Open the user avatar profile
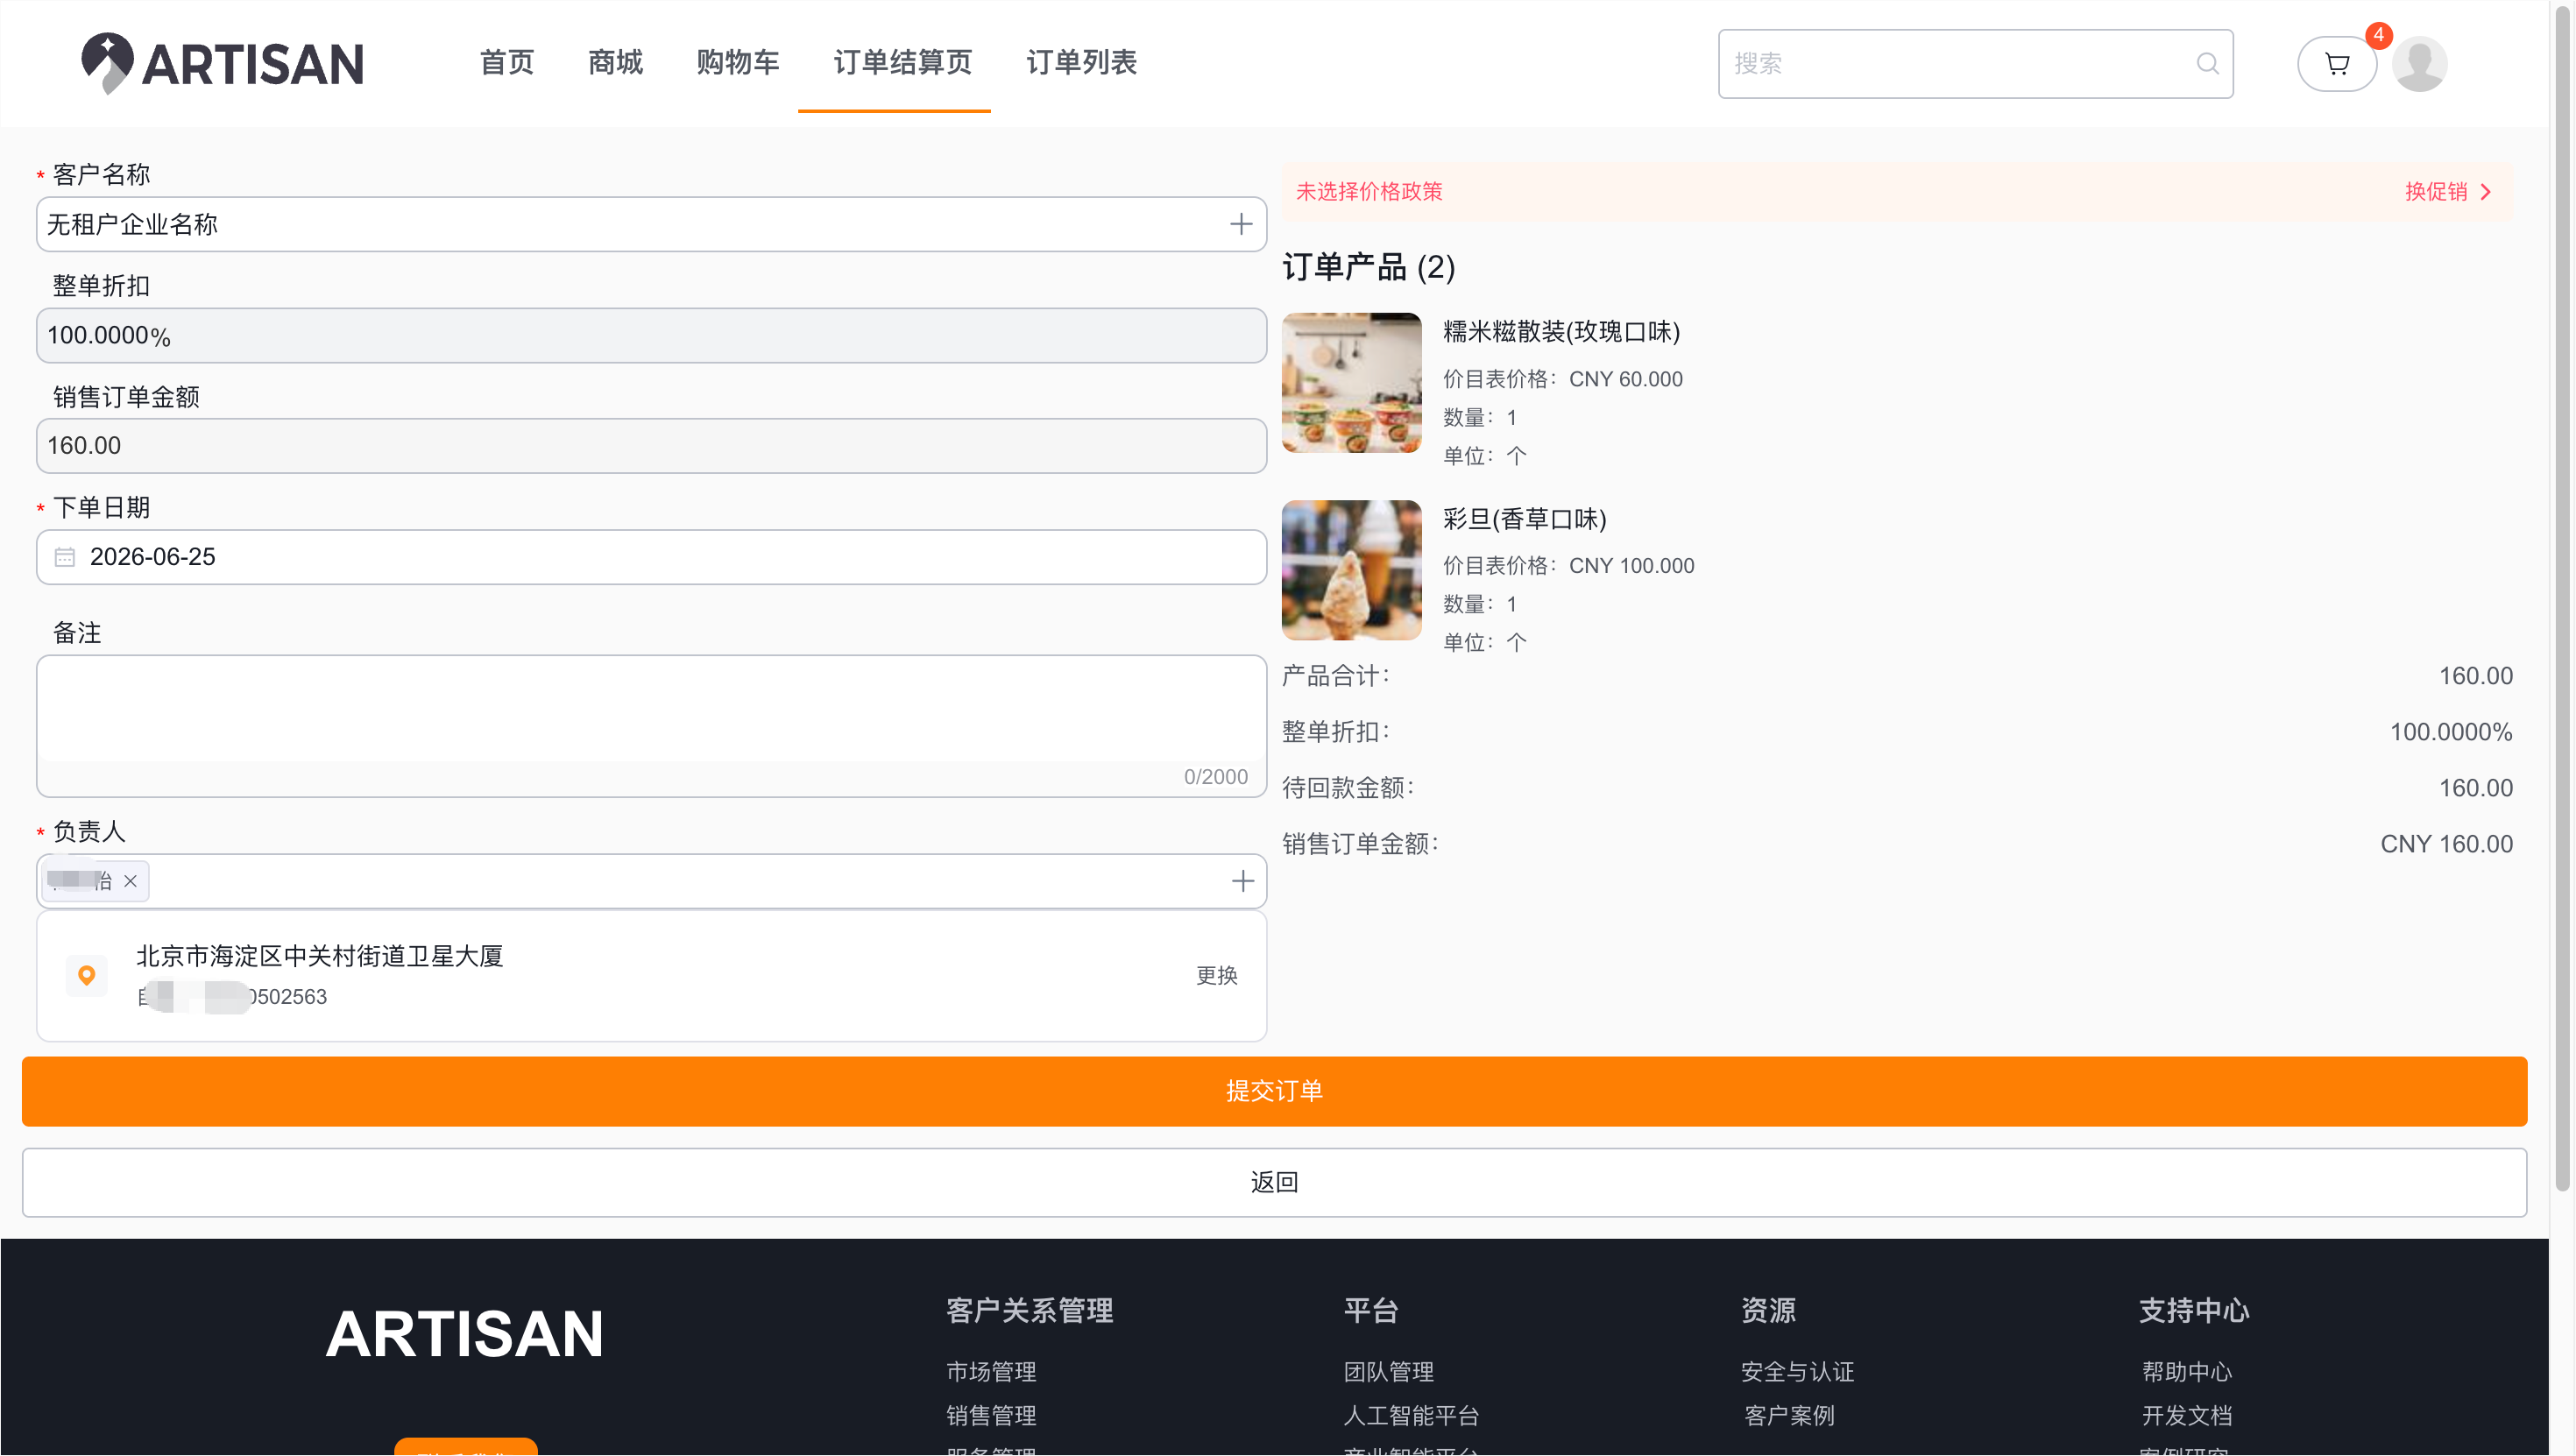The width and height of the screenshot is (2576, 1456). point(2420,64)
